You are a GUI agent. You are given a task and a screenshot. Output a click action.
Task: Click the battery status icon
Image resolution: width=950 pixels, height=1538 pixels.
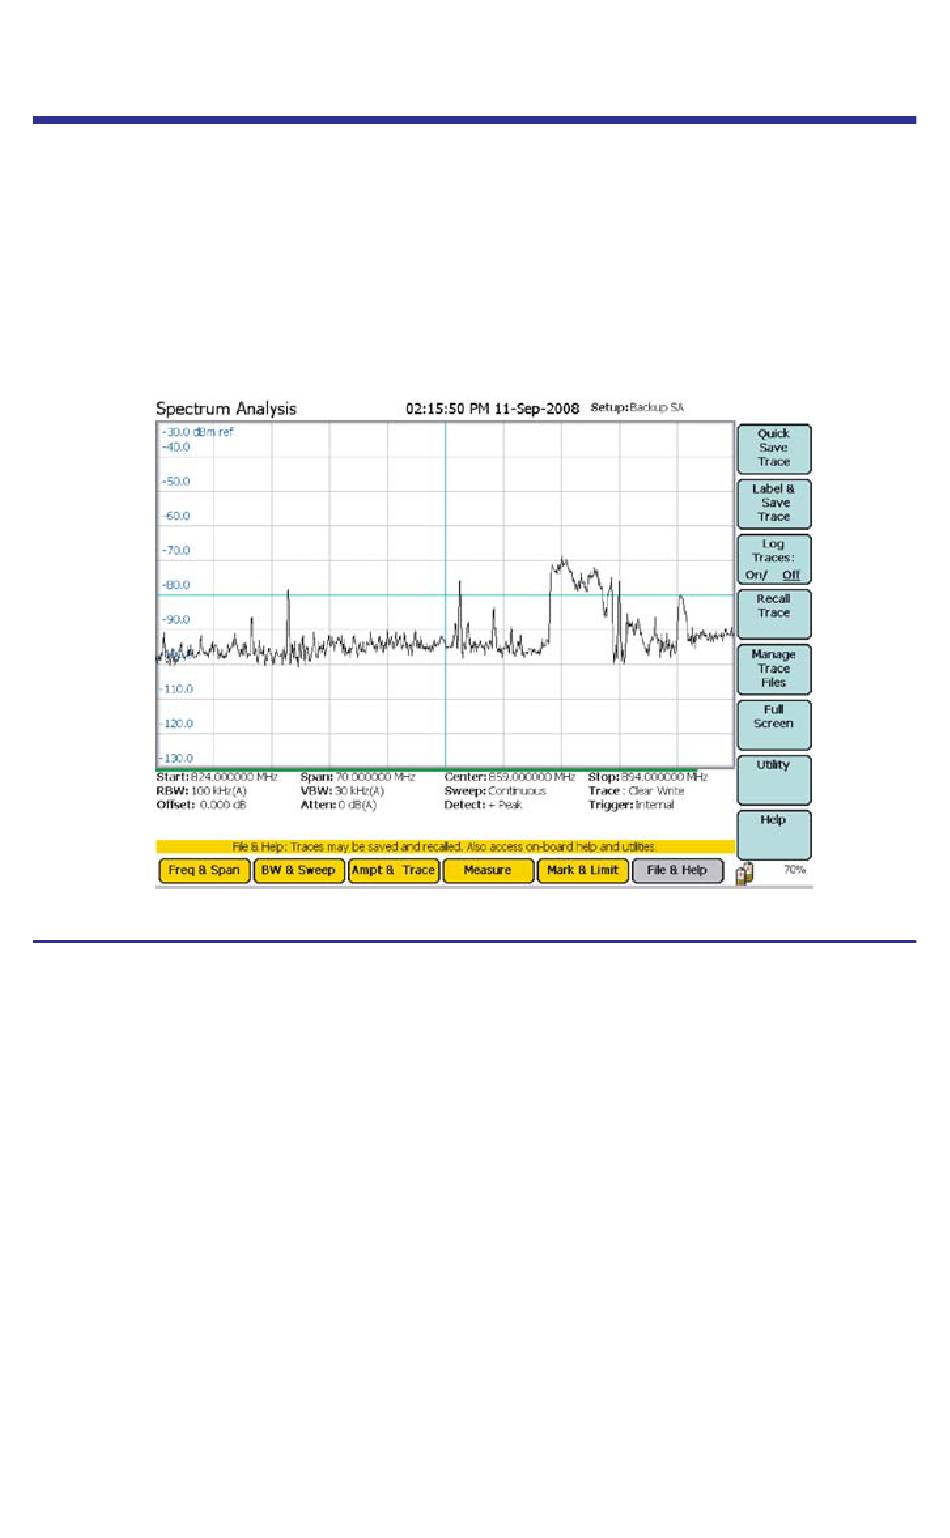click(745, 874)
